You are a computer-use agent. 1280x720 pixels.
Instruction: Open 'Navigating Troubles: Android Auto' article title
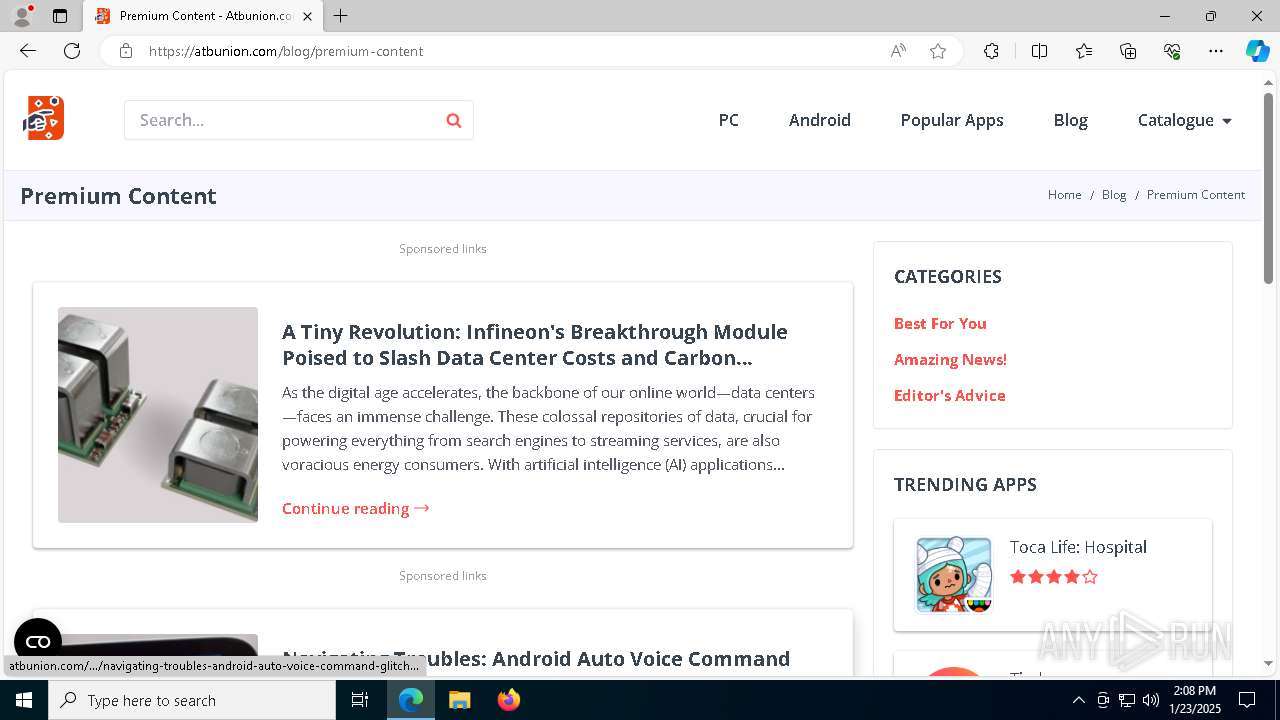[x=536, y=659]
